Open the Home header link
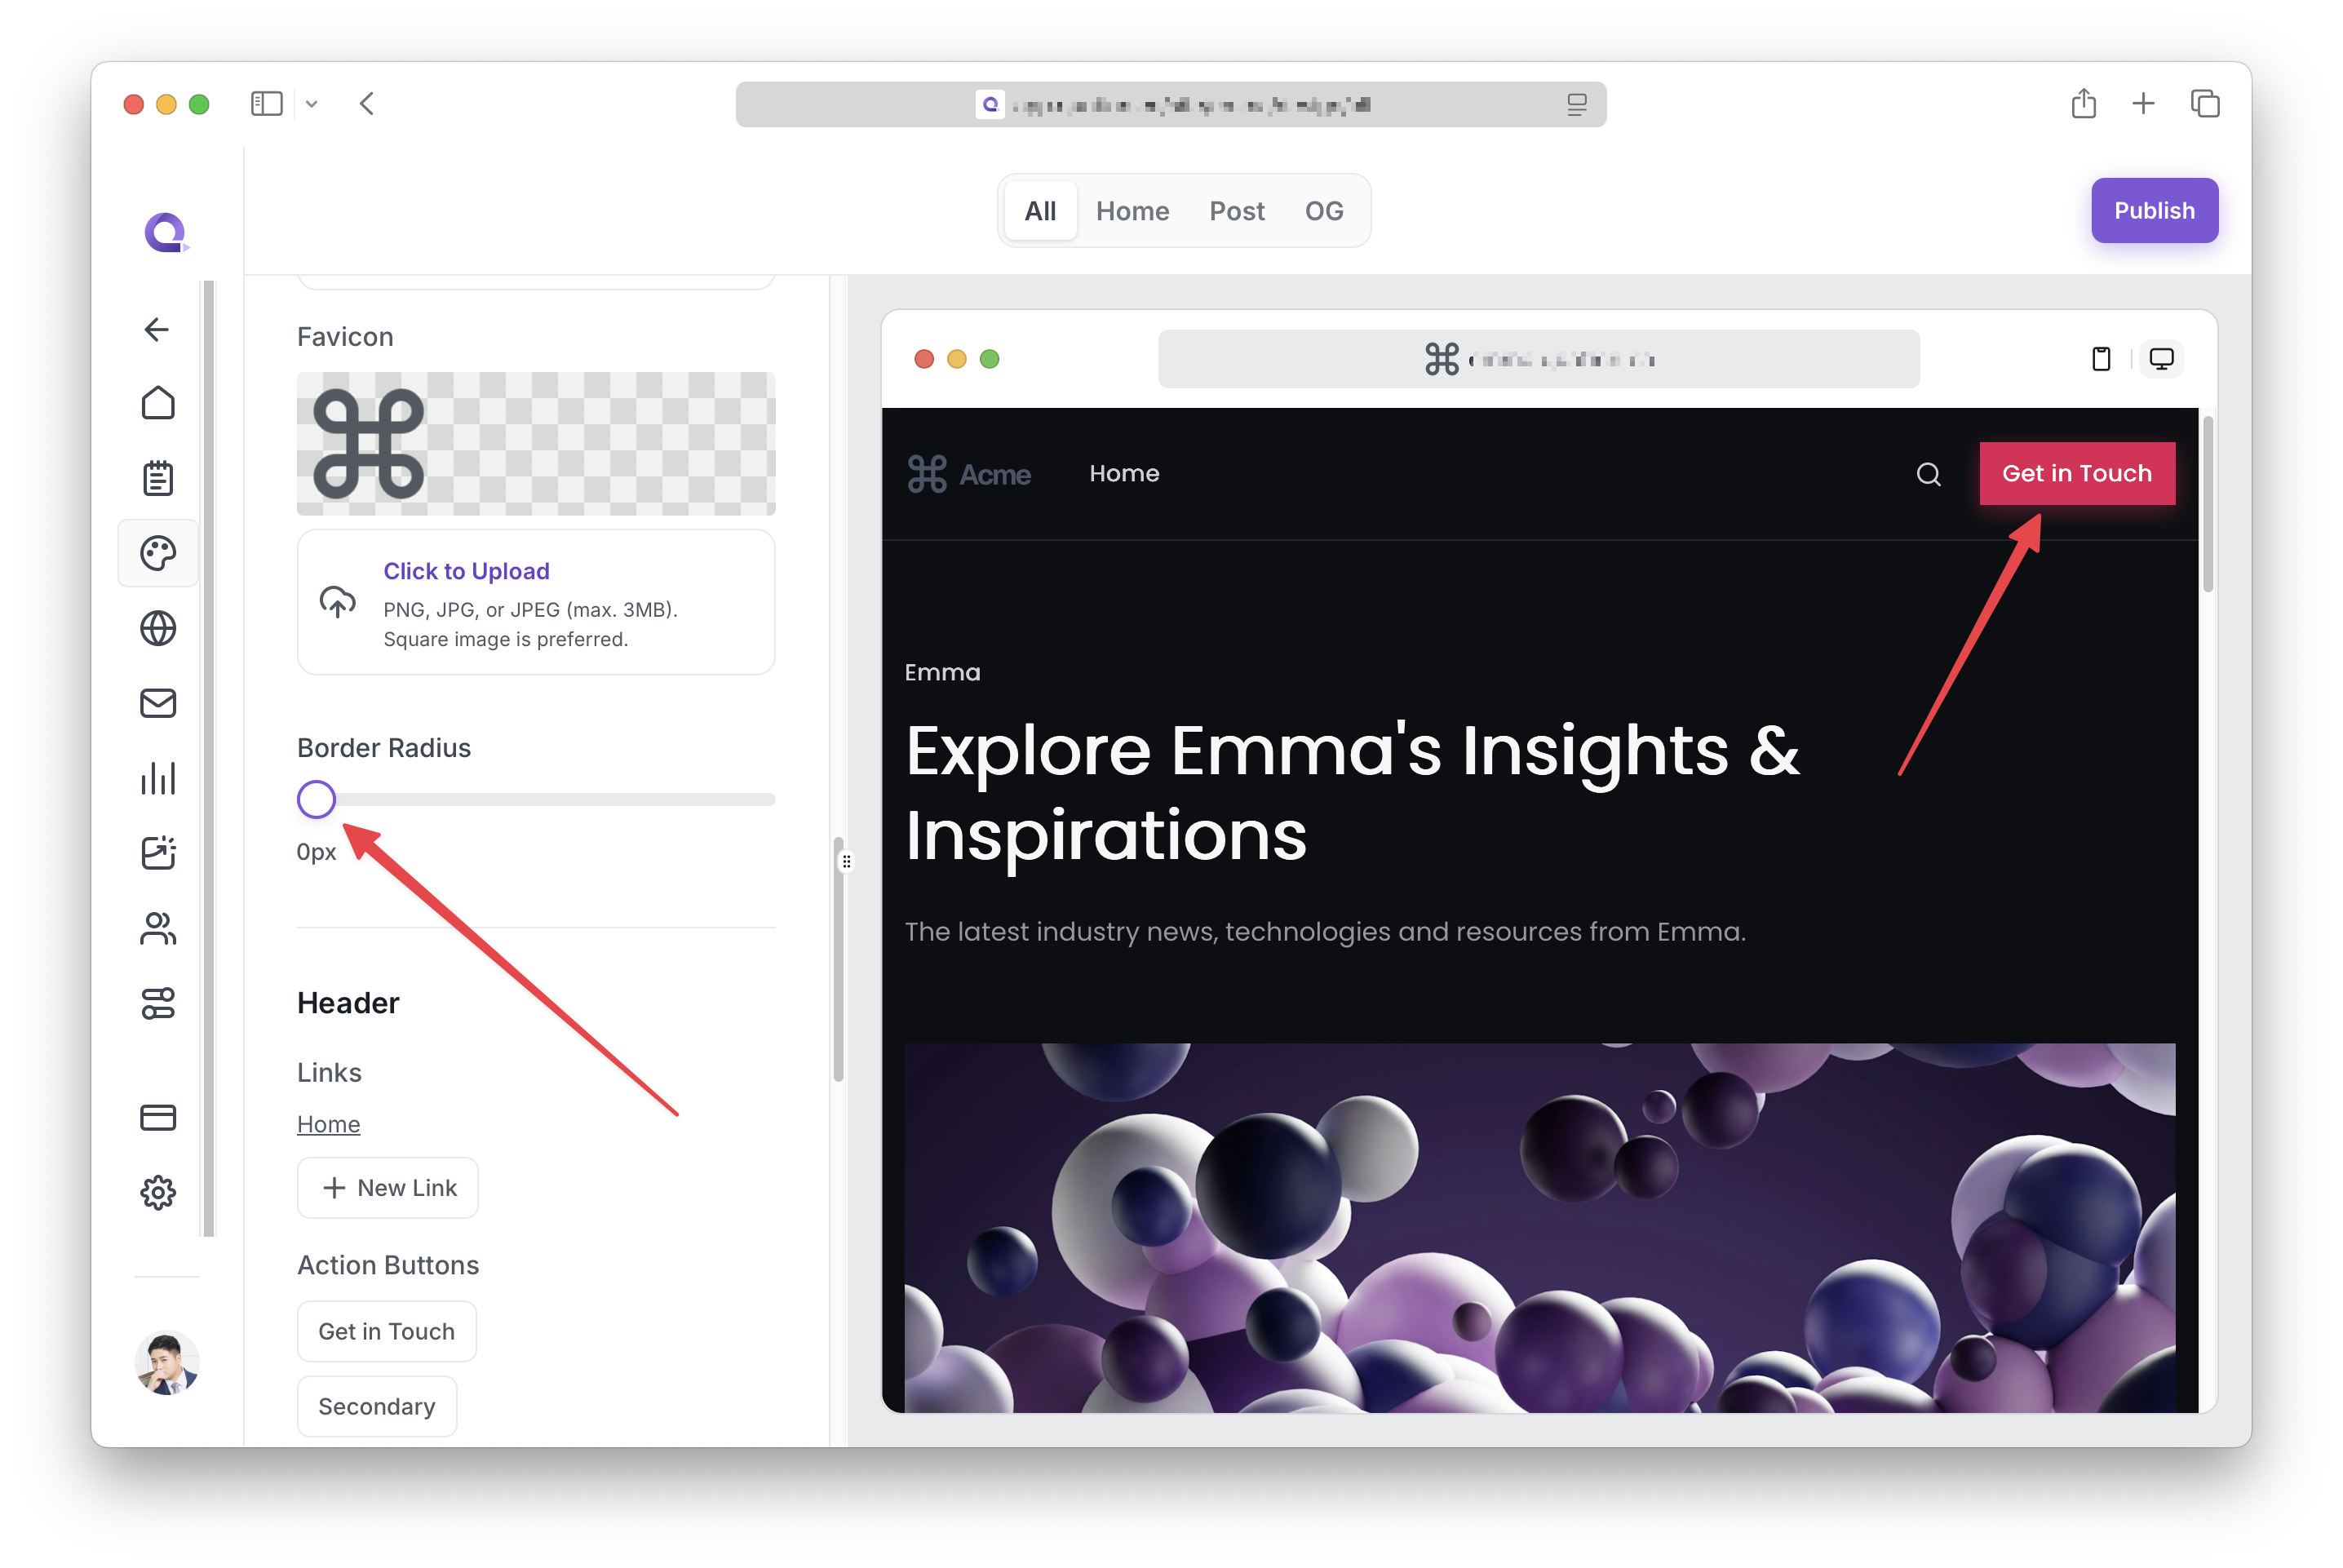Viewport: 2343px width, 1568px height. click(328, 1124)
